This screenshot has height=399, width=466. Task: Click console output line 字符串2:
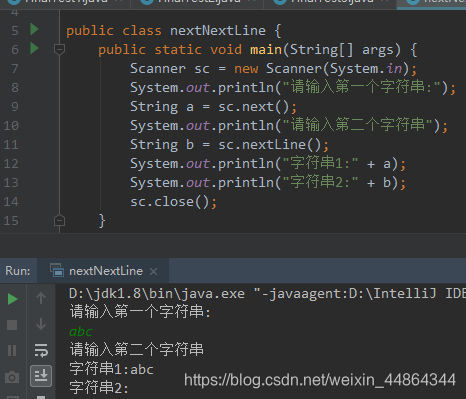coord(99,388)
